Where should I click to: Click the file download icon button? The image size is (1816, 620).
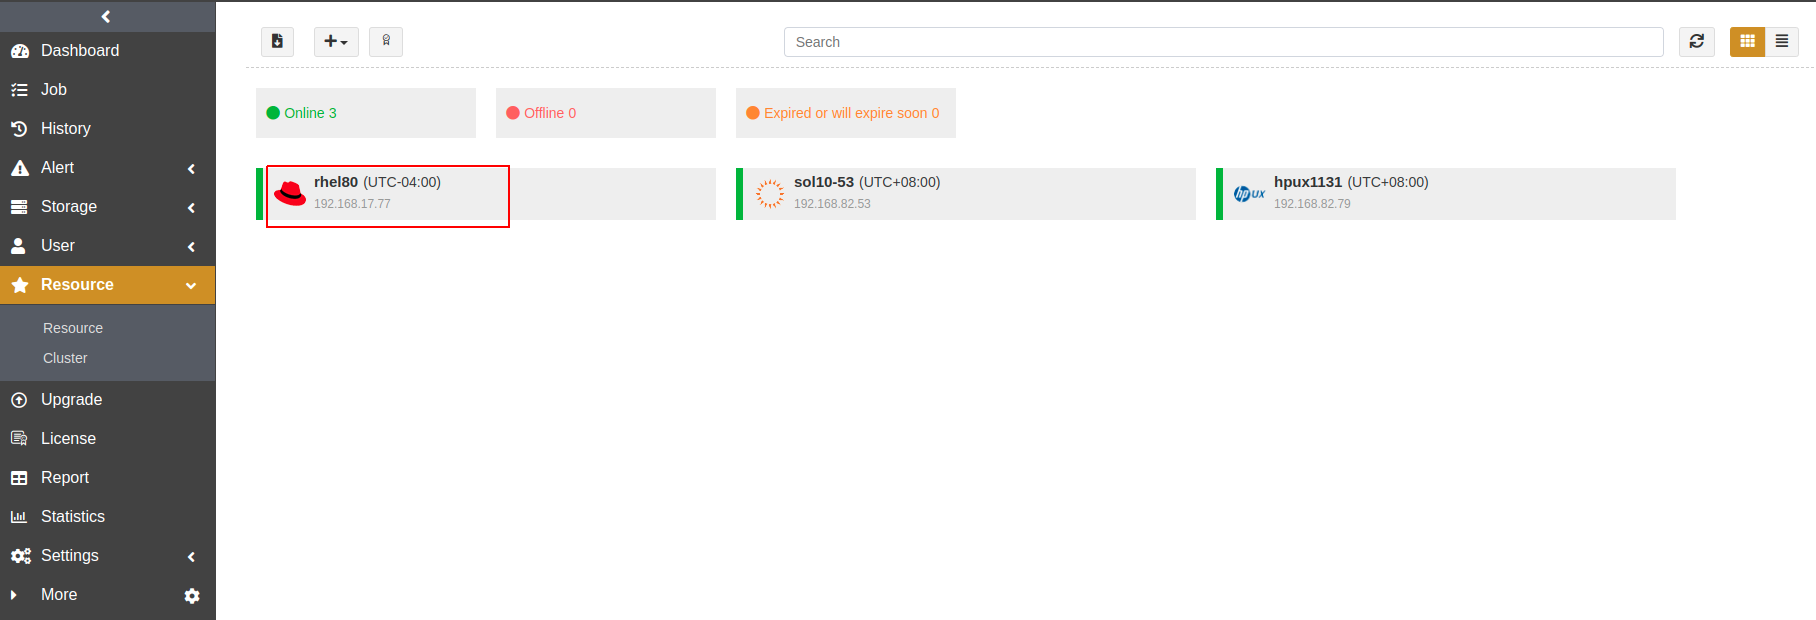(x=277, y=41)
